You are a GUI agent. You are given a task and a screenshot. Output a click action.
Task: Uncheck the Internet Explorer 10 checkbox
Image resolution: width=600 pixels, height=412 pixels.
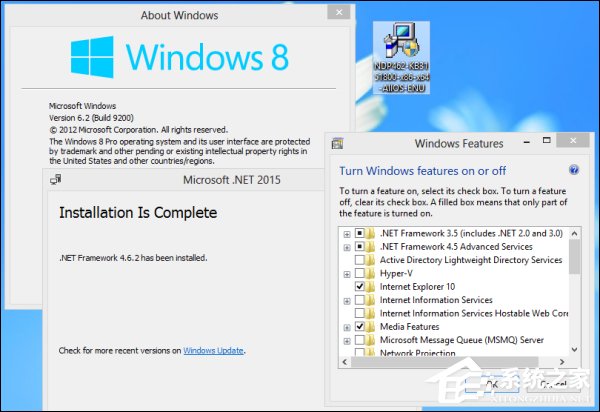[359, 287]
